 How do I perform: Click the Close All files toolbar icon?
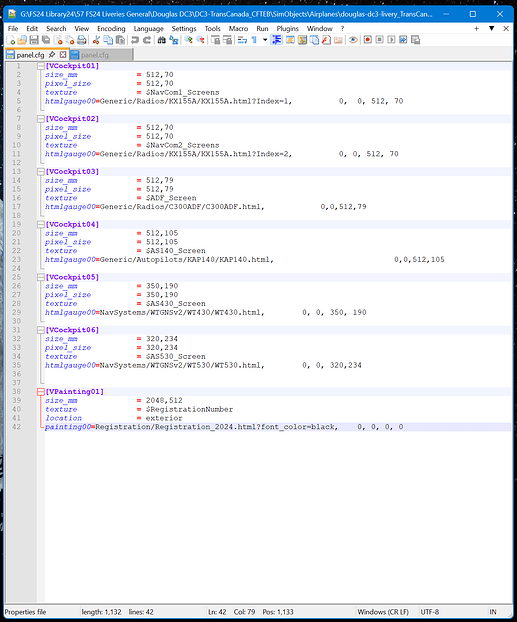[70, 40]
